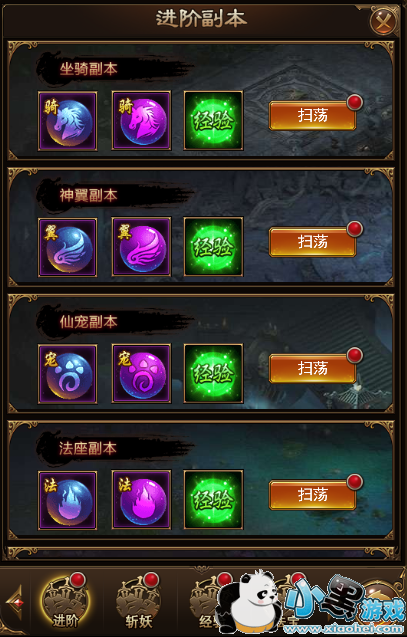The image size is (407, 637).
Task: Click the green 经验 reward in 坐骑副本
Action: click(x=214, y=121)
